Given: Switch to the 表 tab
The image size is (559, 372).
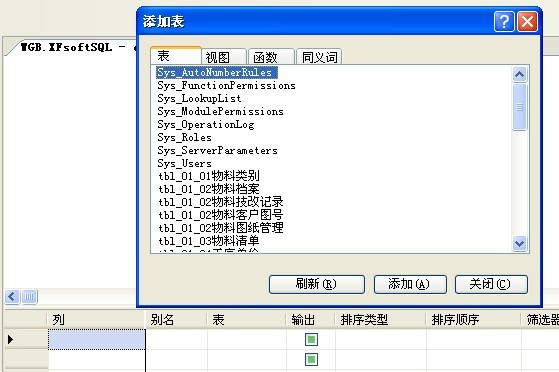Looking at the screenshot, I should 176,56.
